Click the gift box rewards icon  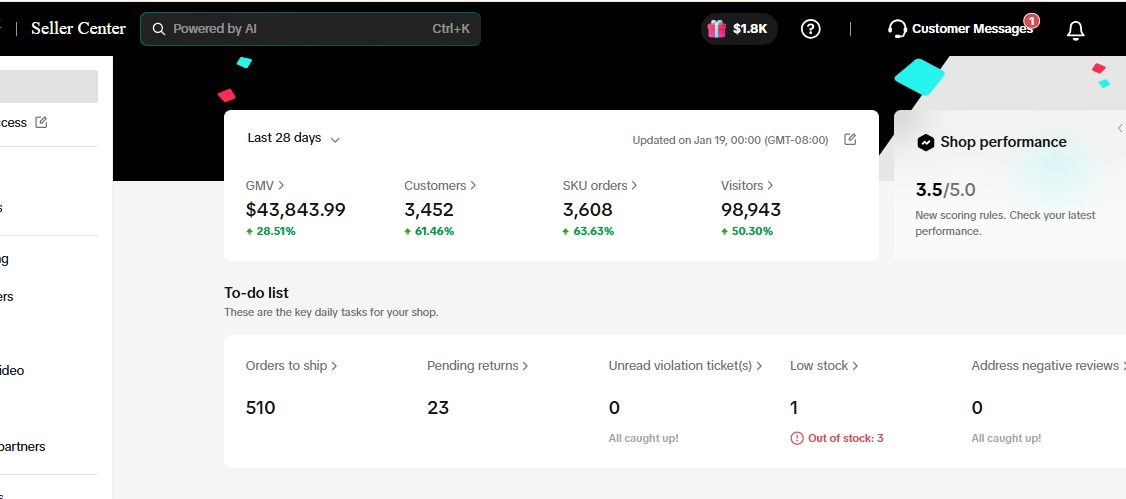point(716,29)
